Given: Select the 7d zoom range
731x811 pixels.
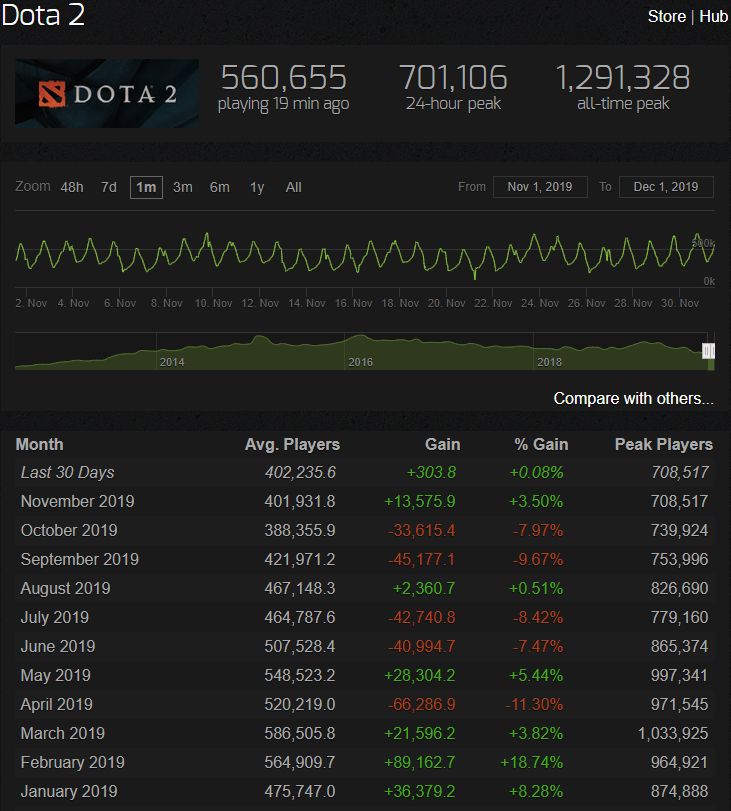Looking at the screenshot, I should click(109, 187).
